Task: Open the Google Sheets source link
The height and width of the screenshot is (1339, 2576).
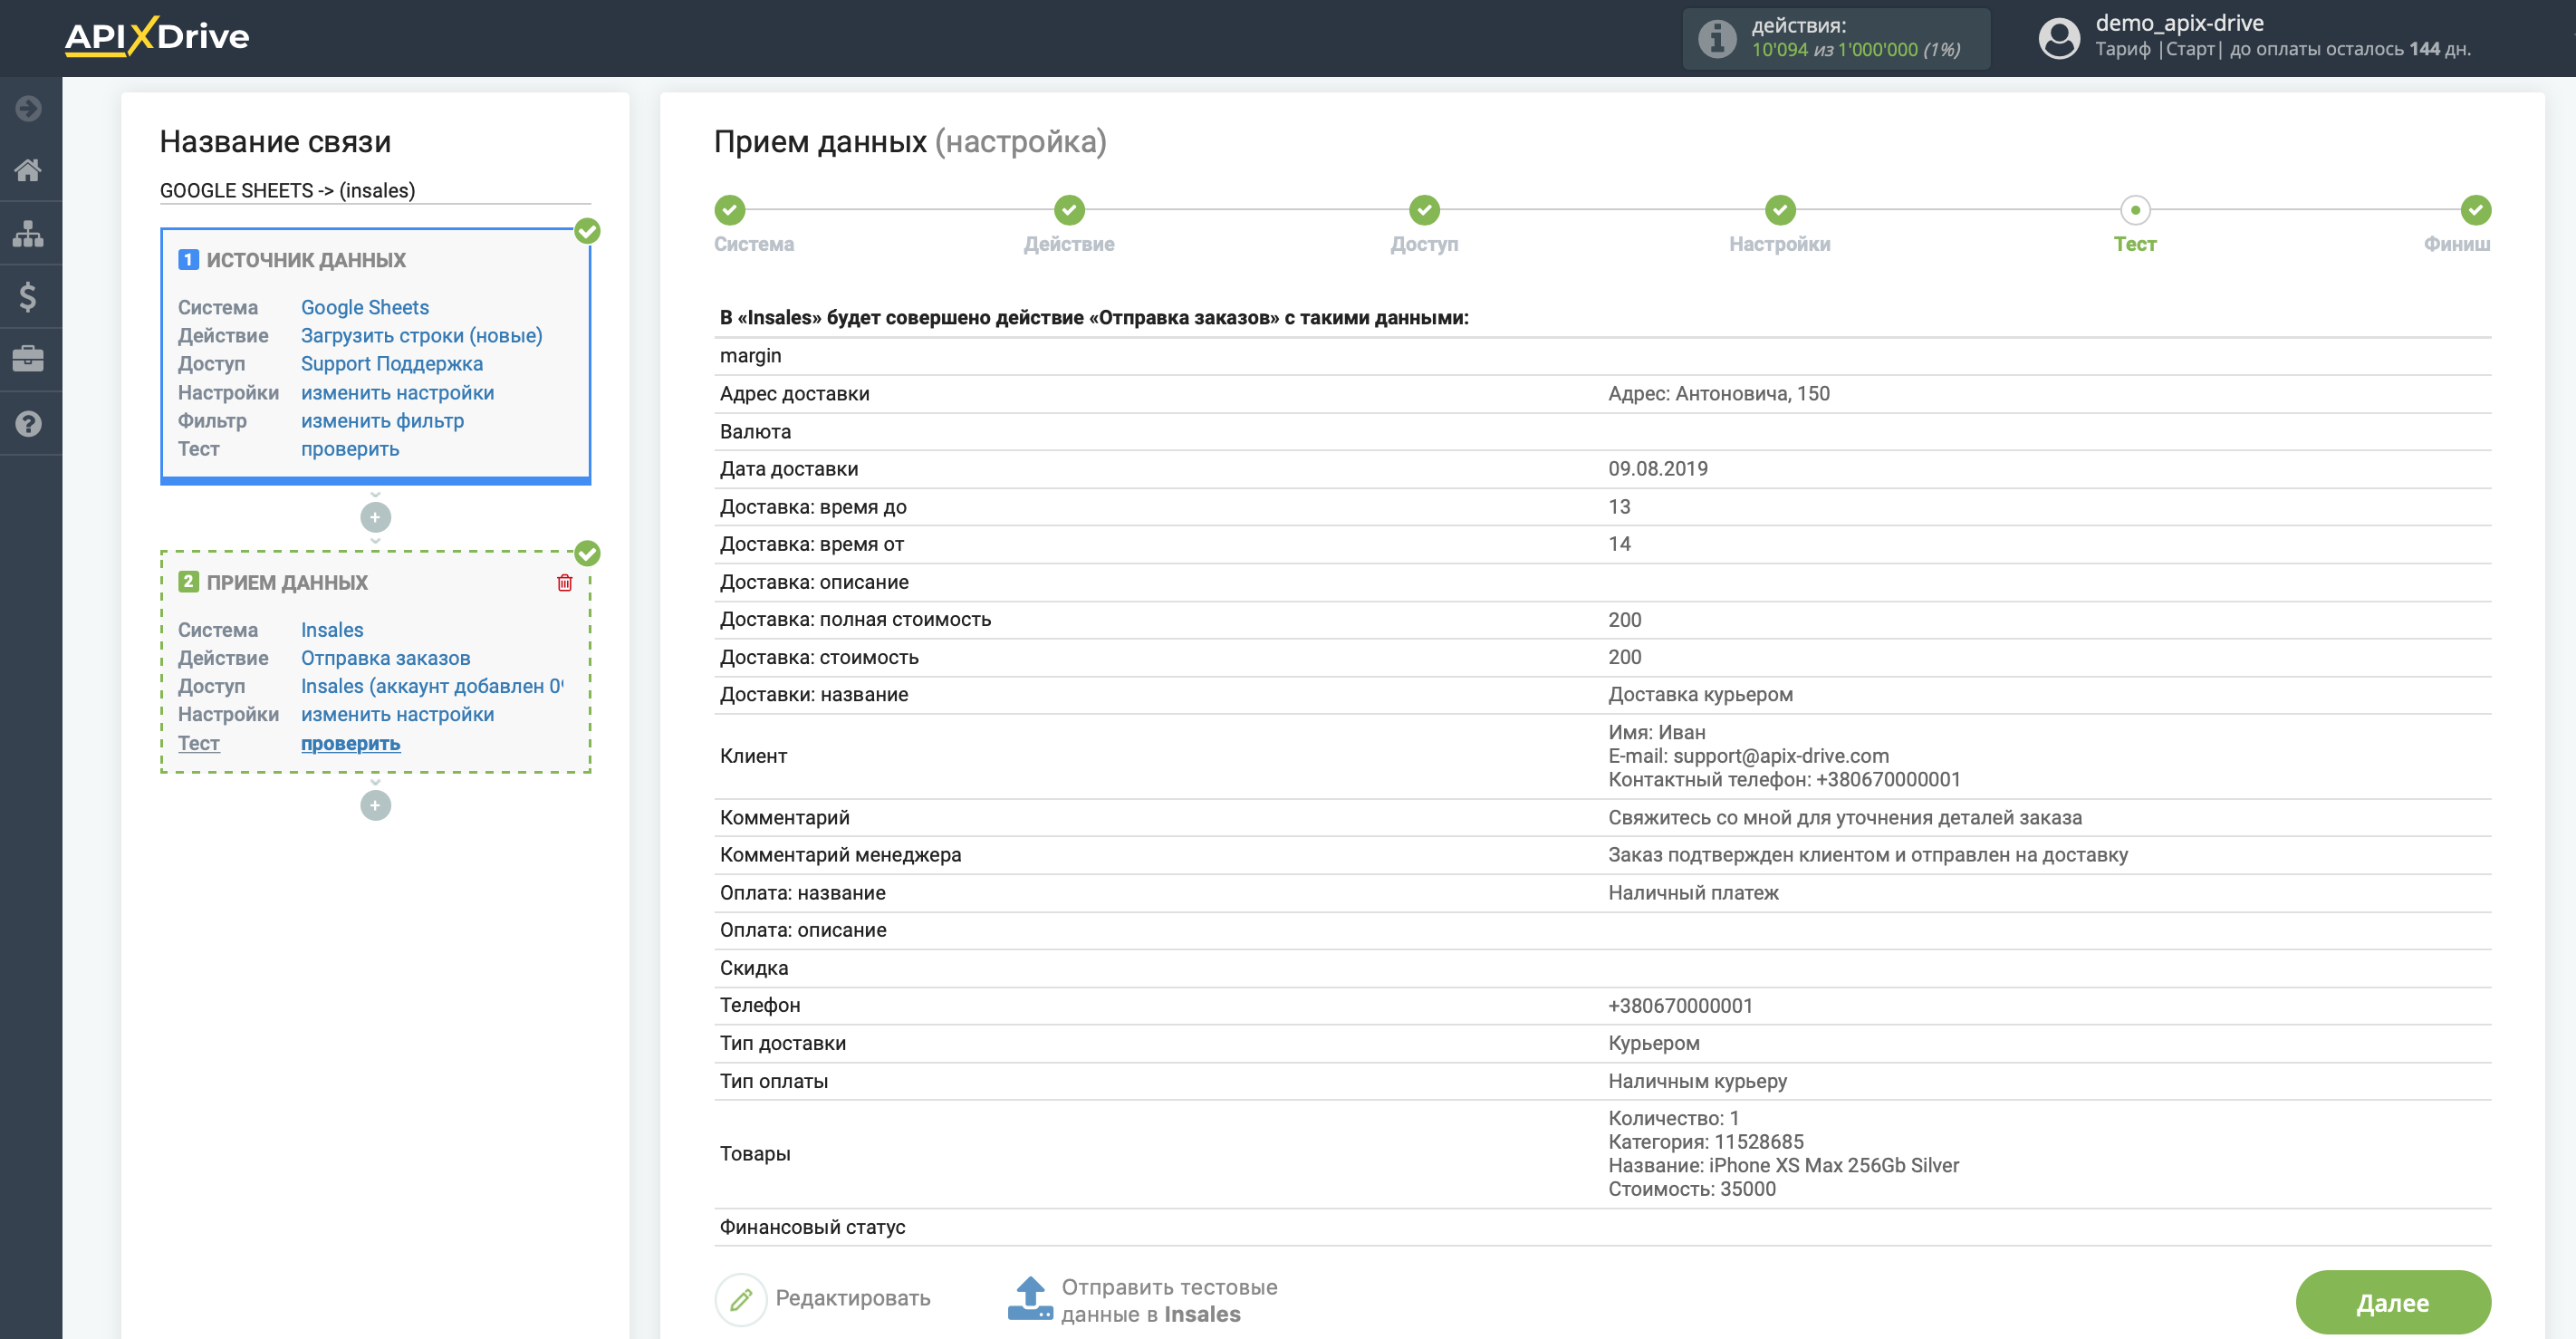Action: pos(365,308)
